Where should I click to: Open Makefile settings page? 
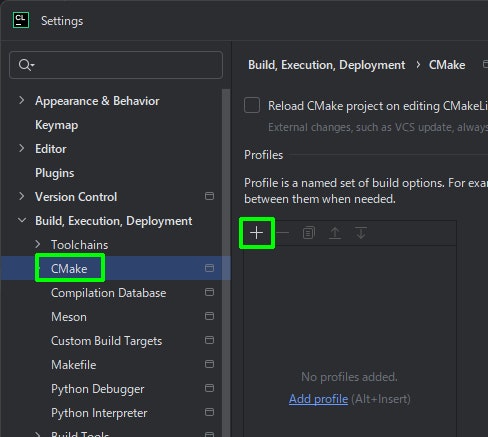pyautogui.click(x=73, y=365)
